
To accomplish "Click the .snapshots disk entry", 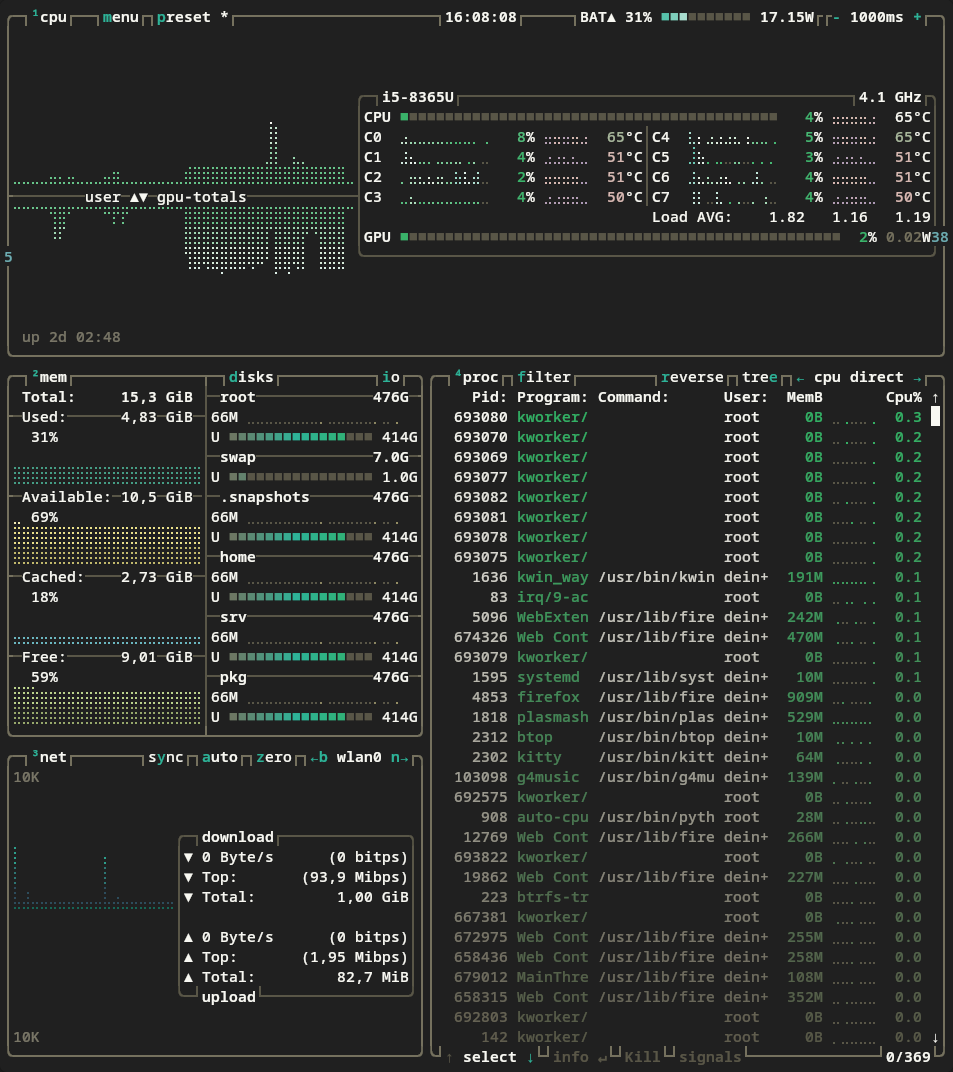I will tap(265, 497).
